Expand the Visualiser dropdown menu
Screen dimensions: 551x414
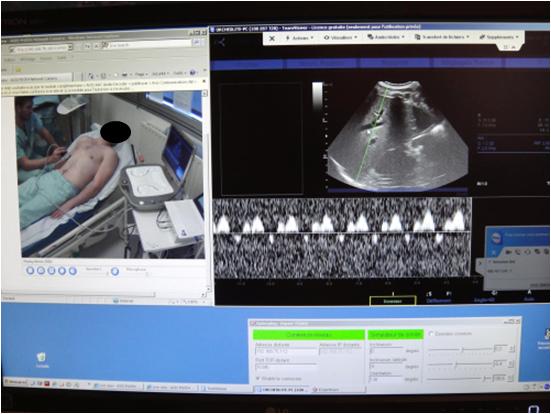click(x=341, y=37)
